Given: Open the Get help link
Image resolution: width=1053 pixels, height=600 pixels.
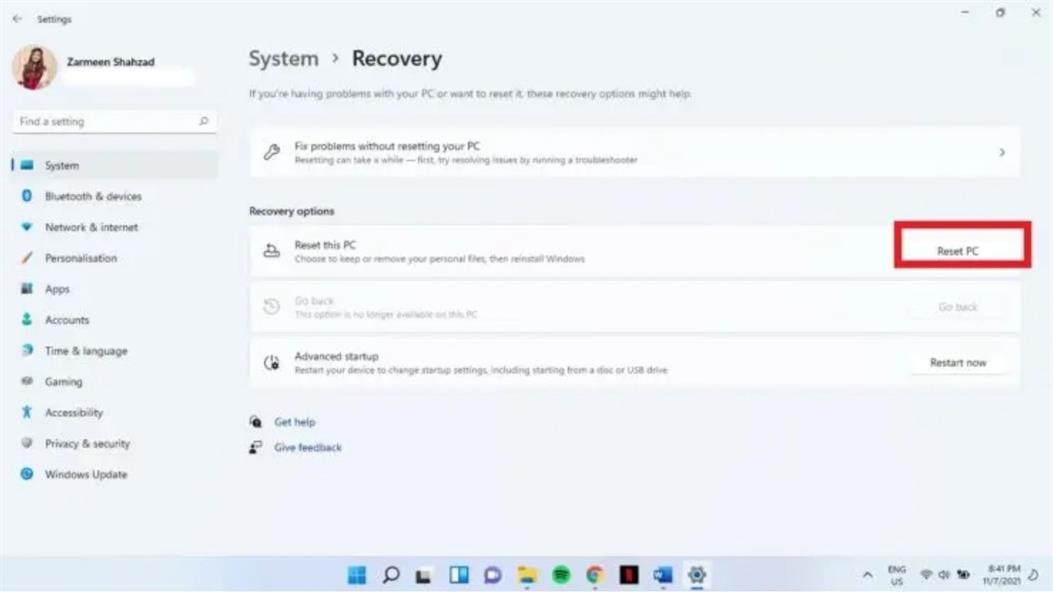Looking at the screenshot, I should point(294,422).
